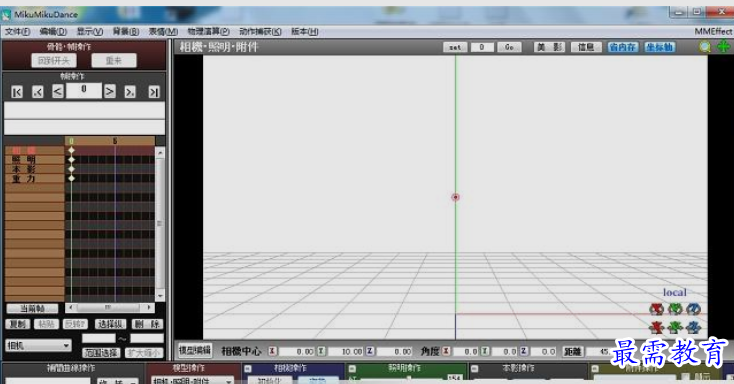Open the 相机 selection dropdown

tap(38, 346)
